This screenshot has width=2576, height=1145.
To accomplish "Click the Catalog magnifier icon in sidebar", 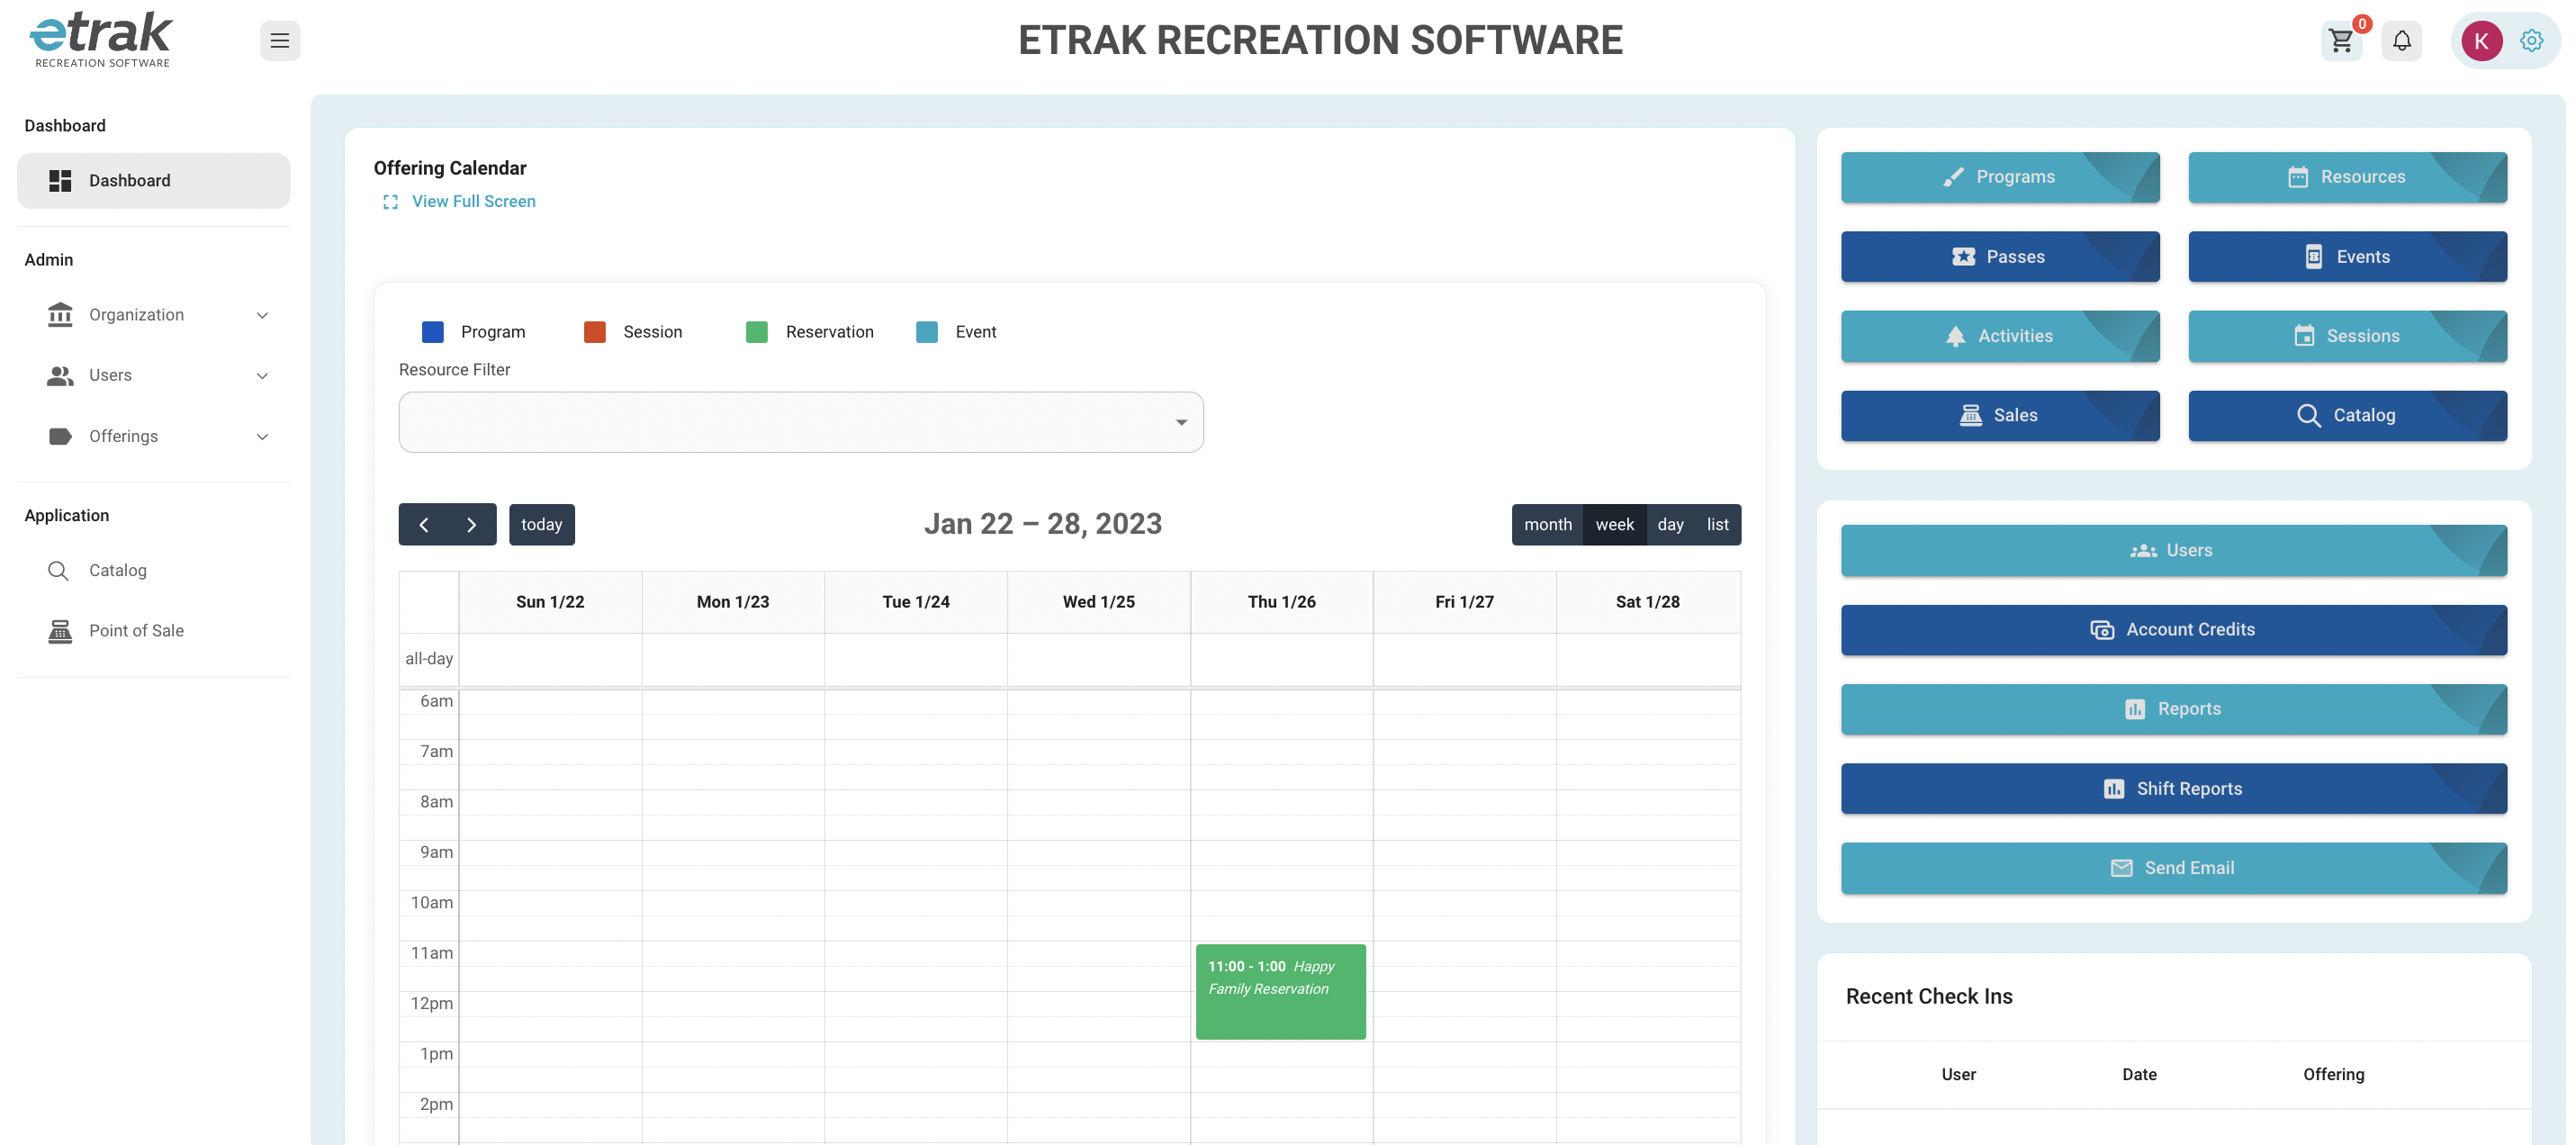I will click(58, 570).
